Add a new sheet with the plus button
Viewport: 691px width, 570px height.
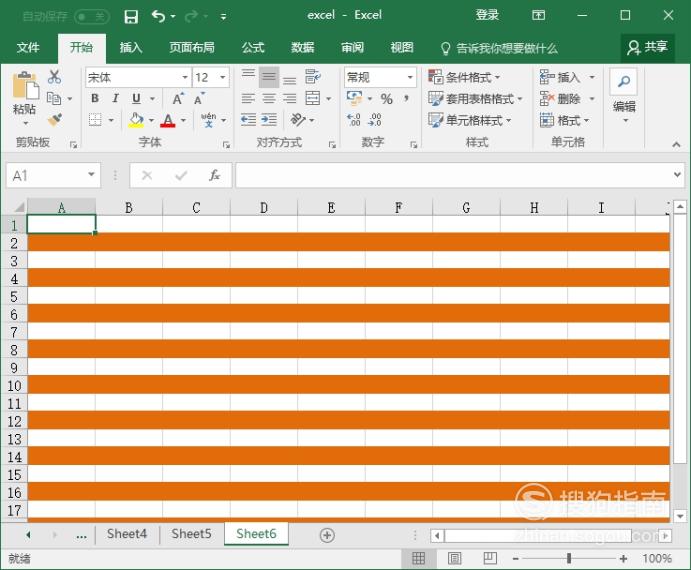tap(327, 535)
